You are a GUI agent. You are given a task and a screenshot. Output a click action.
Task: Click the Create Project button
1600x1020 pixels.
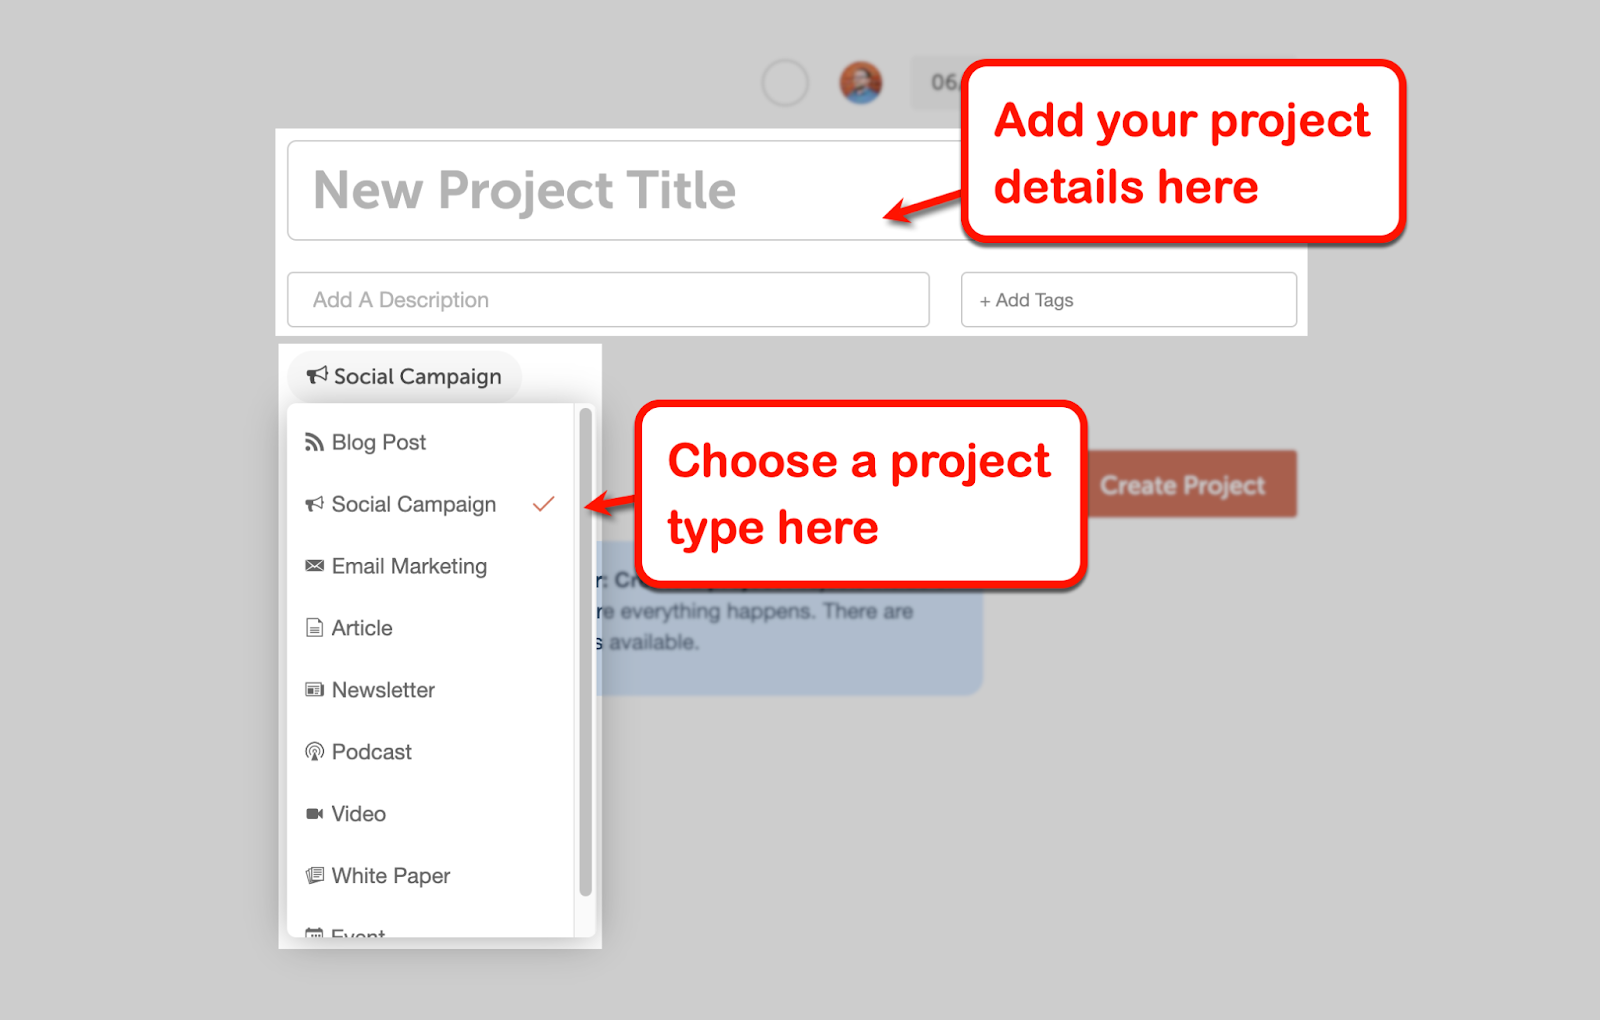coord(1183,484)
